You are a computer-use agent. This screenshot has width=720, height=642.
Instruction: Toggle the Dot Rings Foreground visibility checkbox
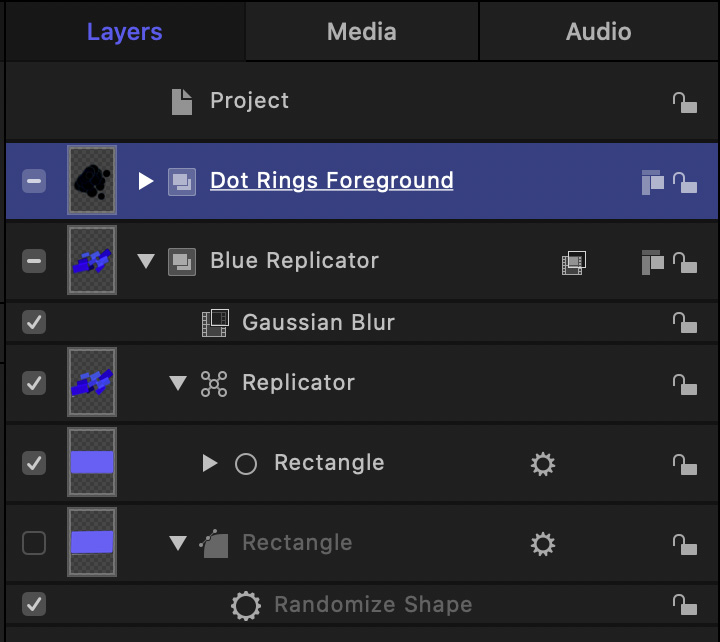coord(34,181)
